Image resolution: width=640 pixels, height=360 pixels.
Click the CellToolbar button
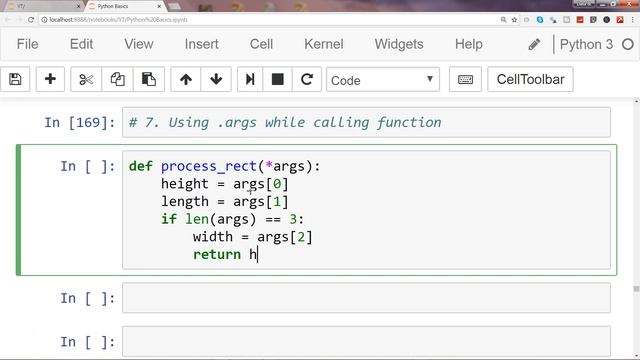(530, 79)
